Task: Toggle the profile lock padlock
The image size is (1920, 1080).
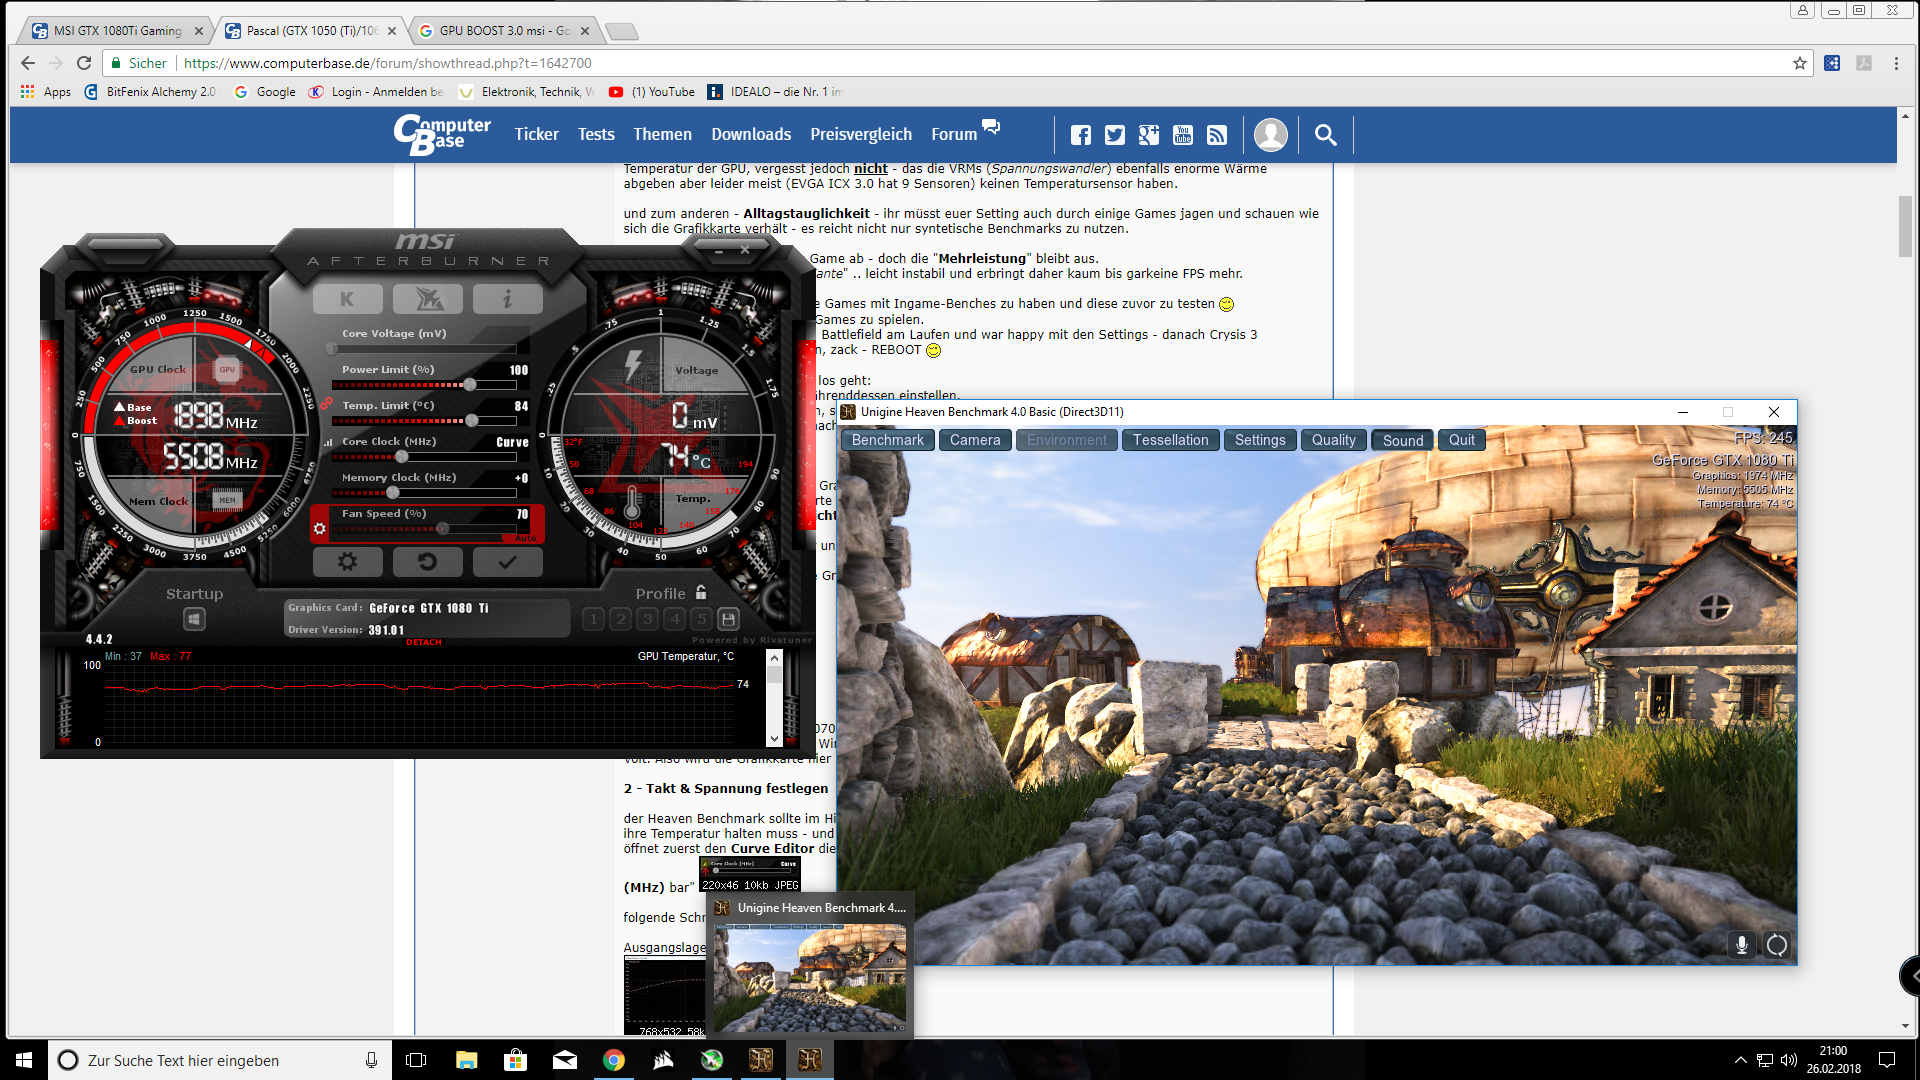Action: pyautogui.click(x=701, y=592)
